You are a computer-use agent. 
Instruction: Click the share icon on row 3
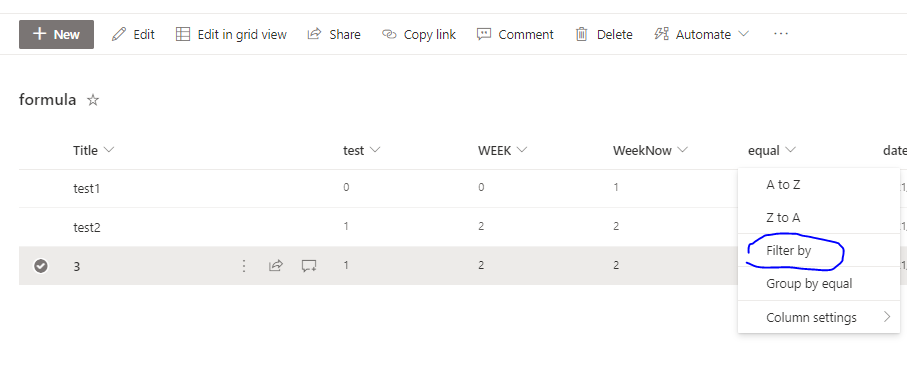276,266
